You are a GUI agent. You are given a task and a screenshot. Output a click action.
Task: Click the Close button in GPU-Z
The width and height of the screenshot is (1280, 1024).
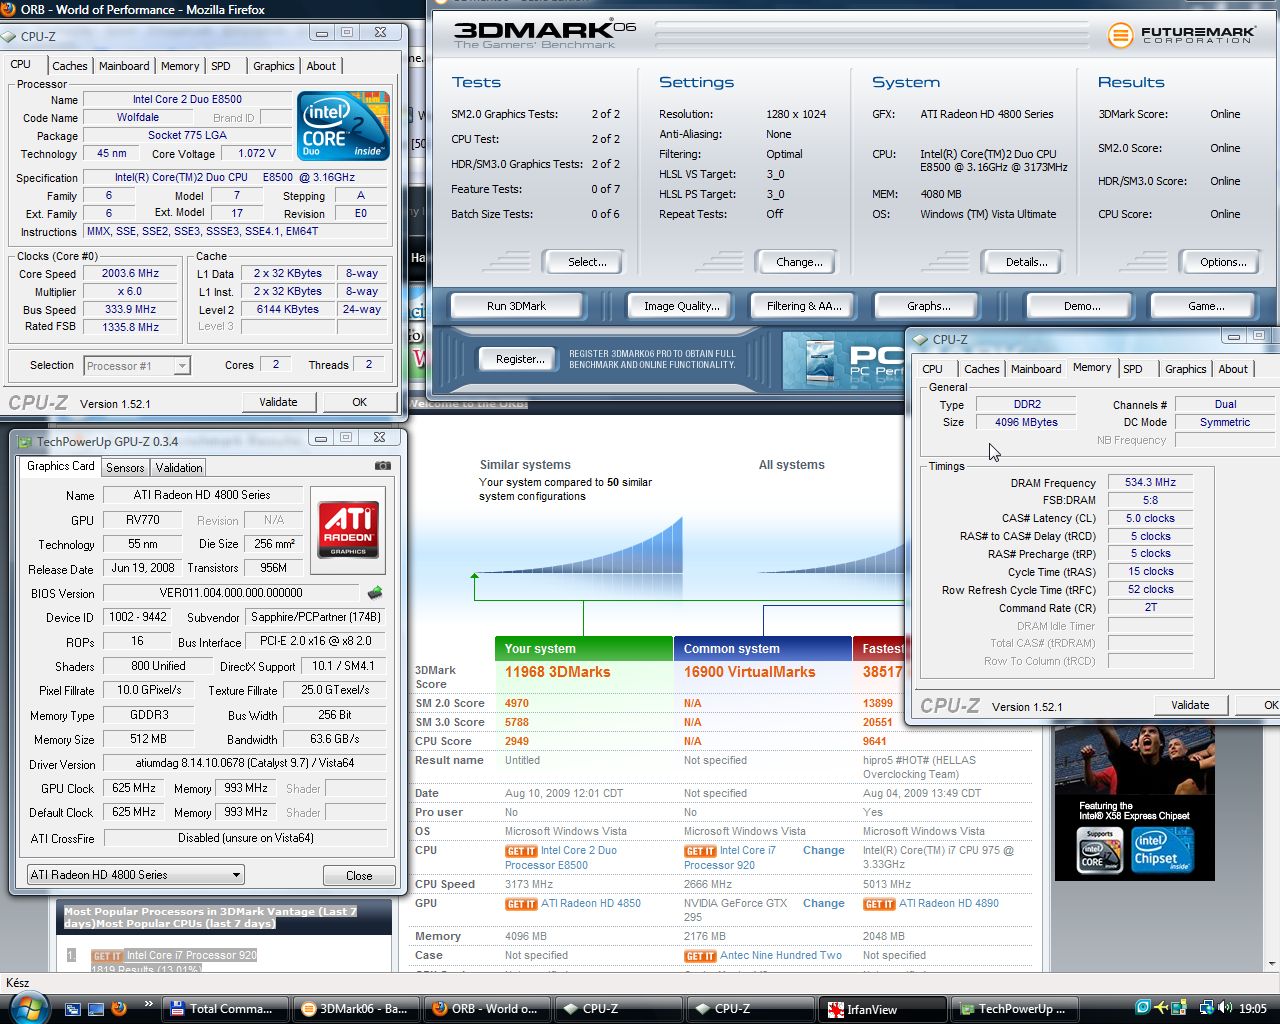coord(359,875)
